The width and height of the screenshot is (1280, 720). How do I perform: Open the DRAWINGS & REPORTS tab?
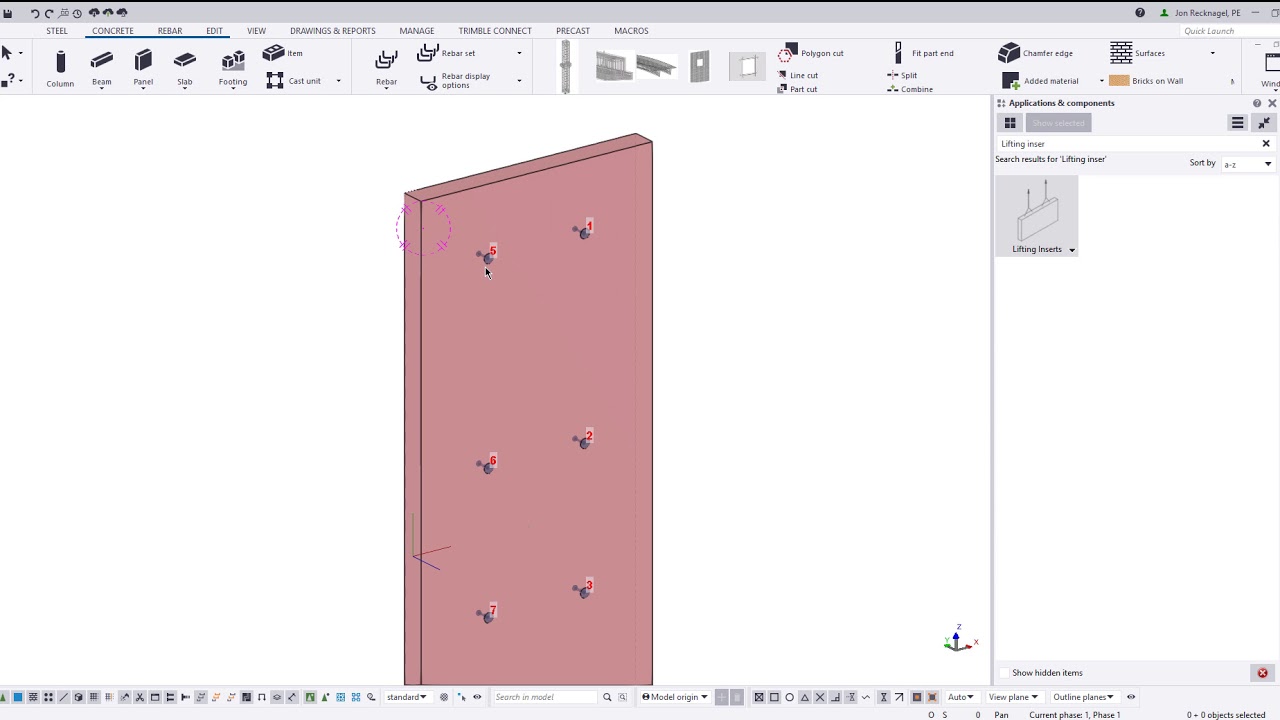point(333,31)
